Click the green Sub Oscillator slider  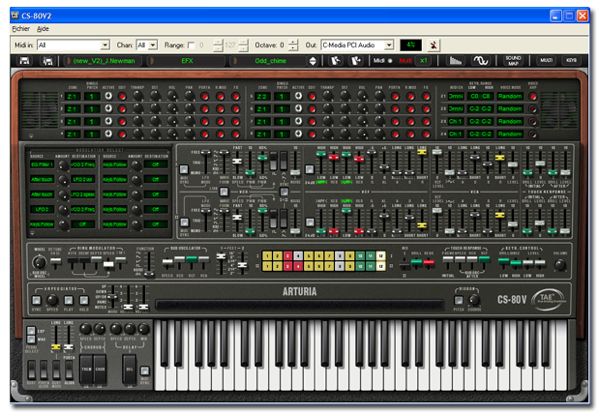point(192,261)
